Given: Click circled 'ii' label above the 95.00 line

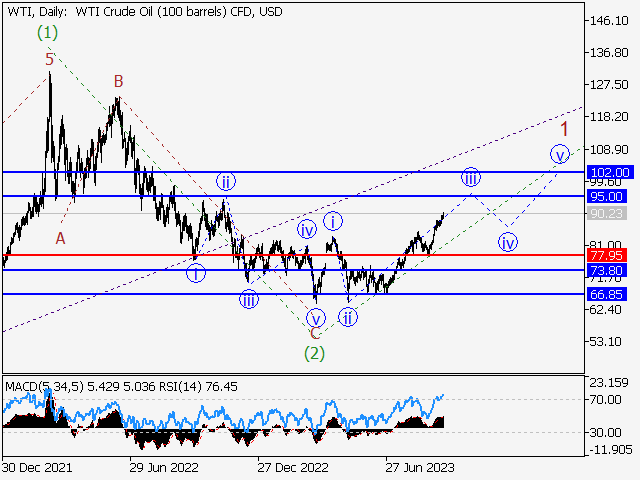Looking at the screenshot, I should [226, 181].
